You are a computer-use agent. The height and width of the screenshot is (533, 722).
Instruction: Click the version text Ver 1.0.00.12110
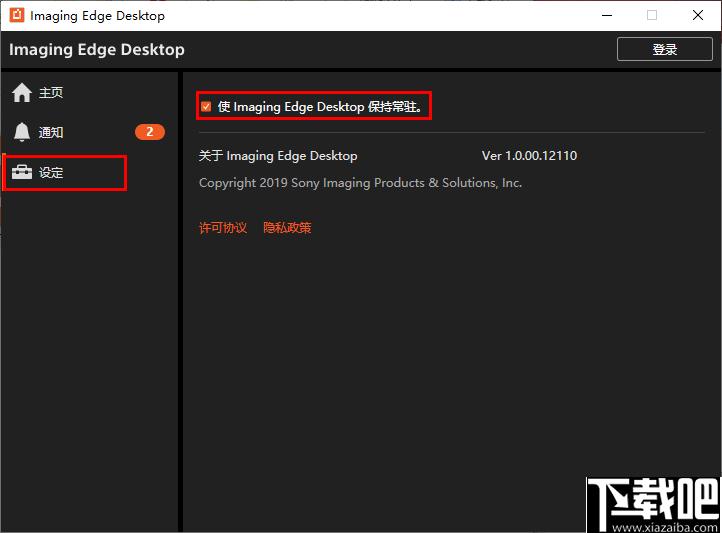coord(529,156)
